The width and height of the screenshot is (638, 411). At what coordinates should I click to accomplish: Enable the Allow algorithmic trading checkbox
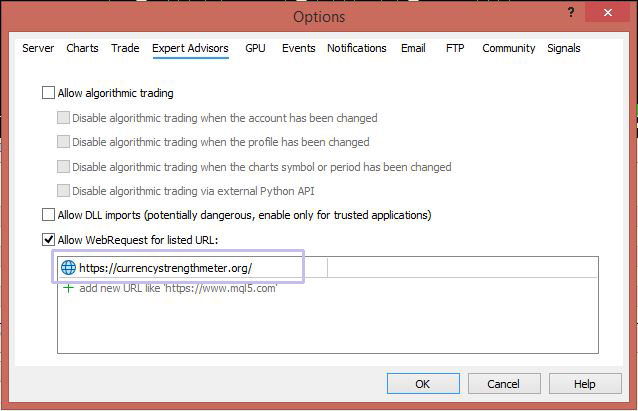[49, 93]
